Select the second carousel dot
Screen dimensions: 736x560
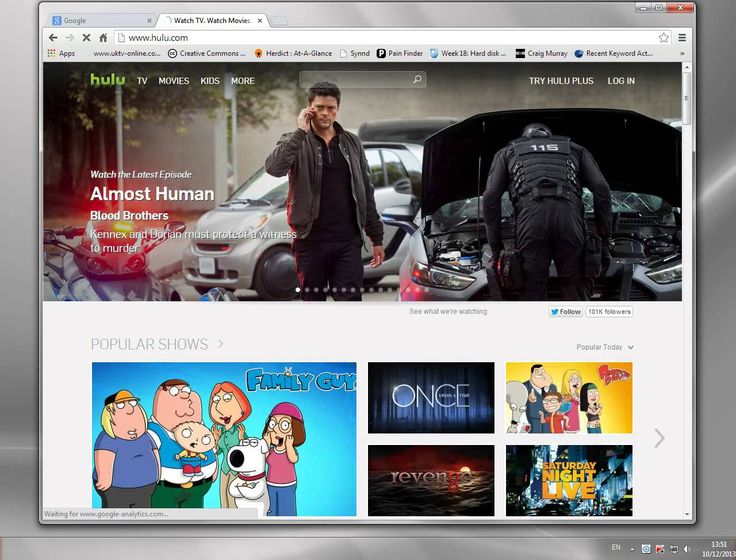click(x=307, y=290)
